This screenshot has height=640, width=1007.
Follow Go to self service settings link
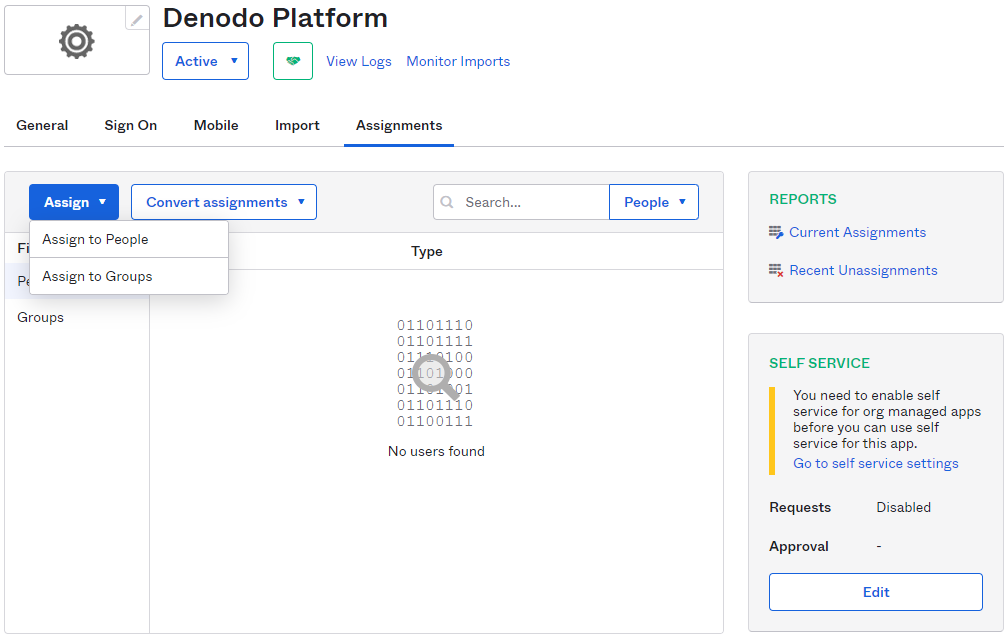[x=875, y=463]
